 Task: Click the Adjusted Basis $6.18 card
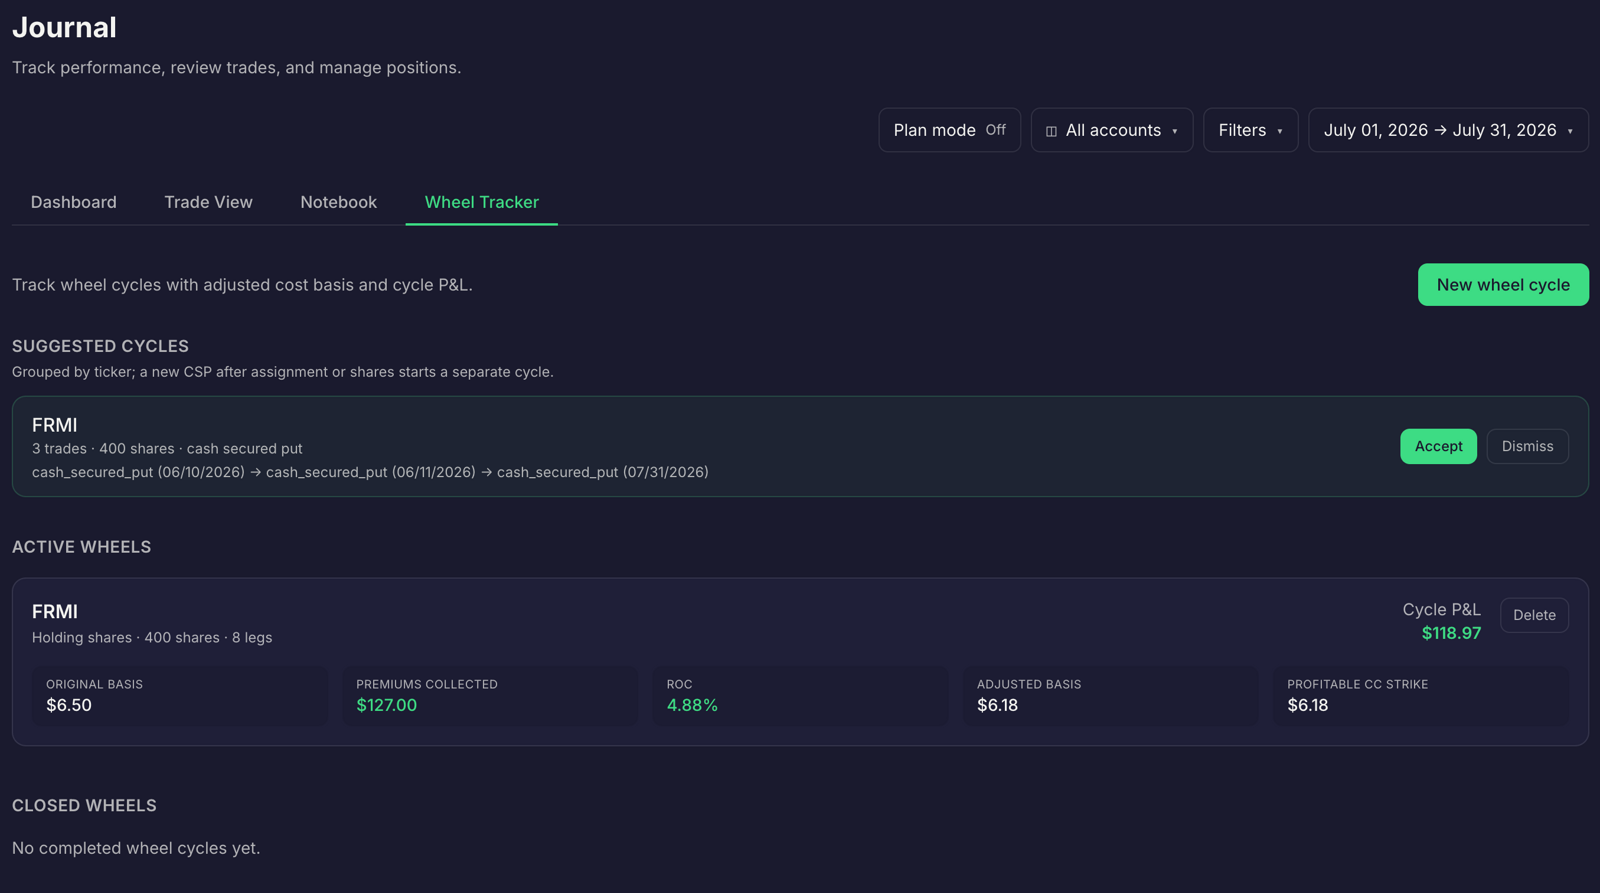coord(1111,695)
